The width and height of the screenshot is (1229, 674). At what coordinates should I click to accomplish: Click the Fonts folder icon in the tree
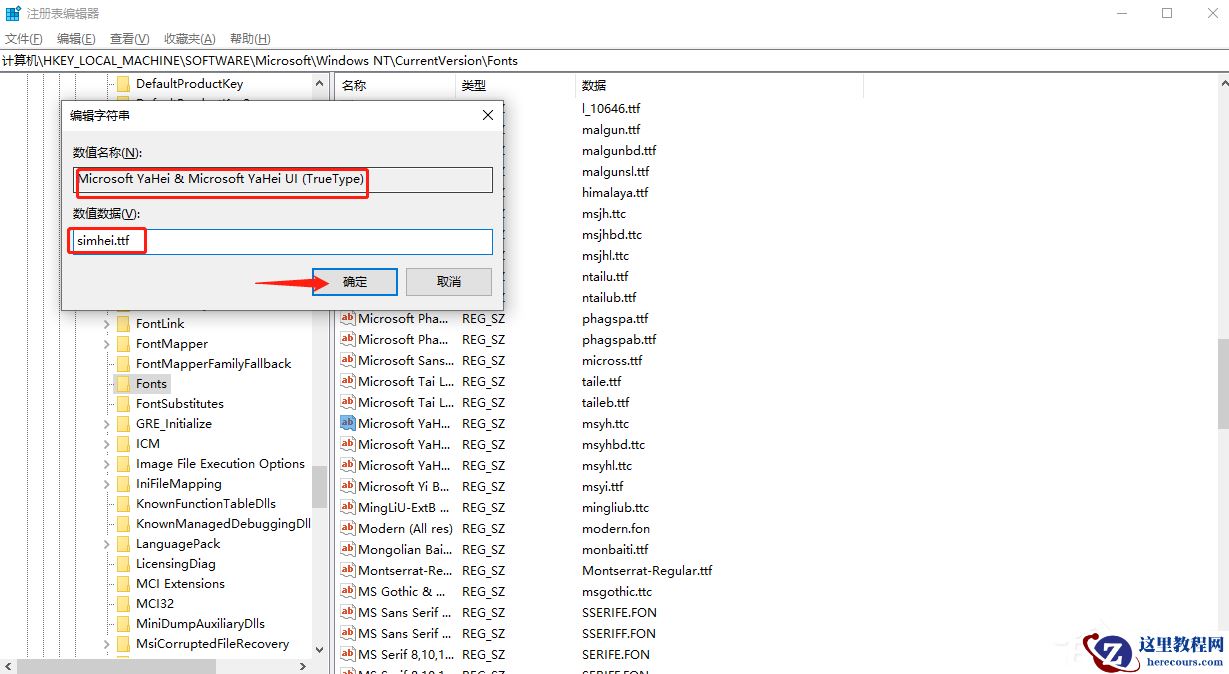122,383
